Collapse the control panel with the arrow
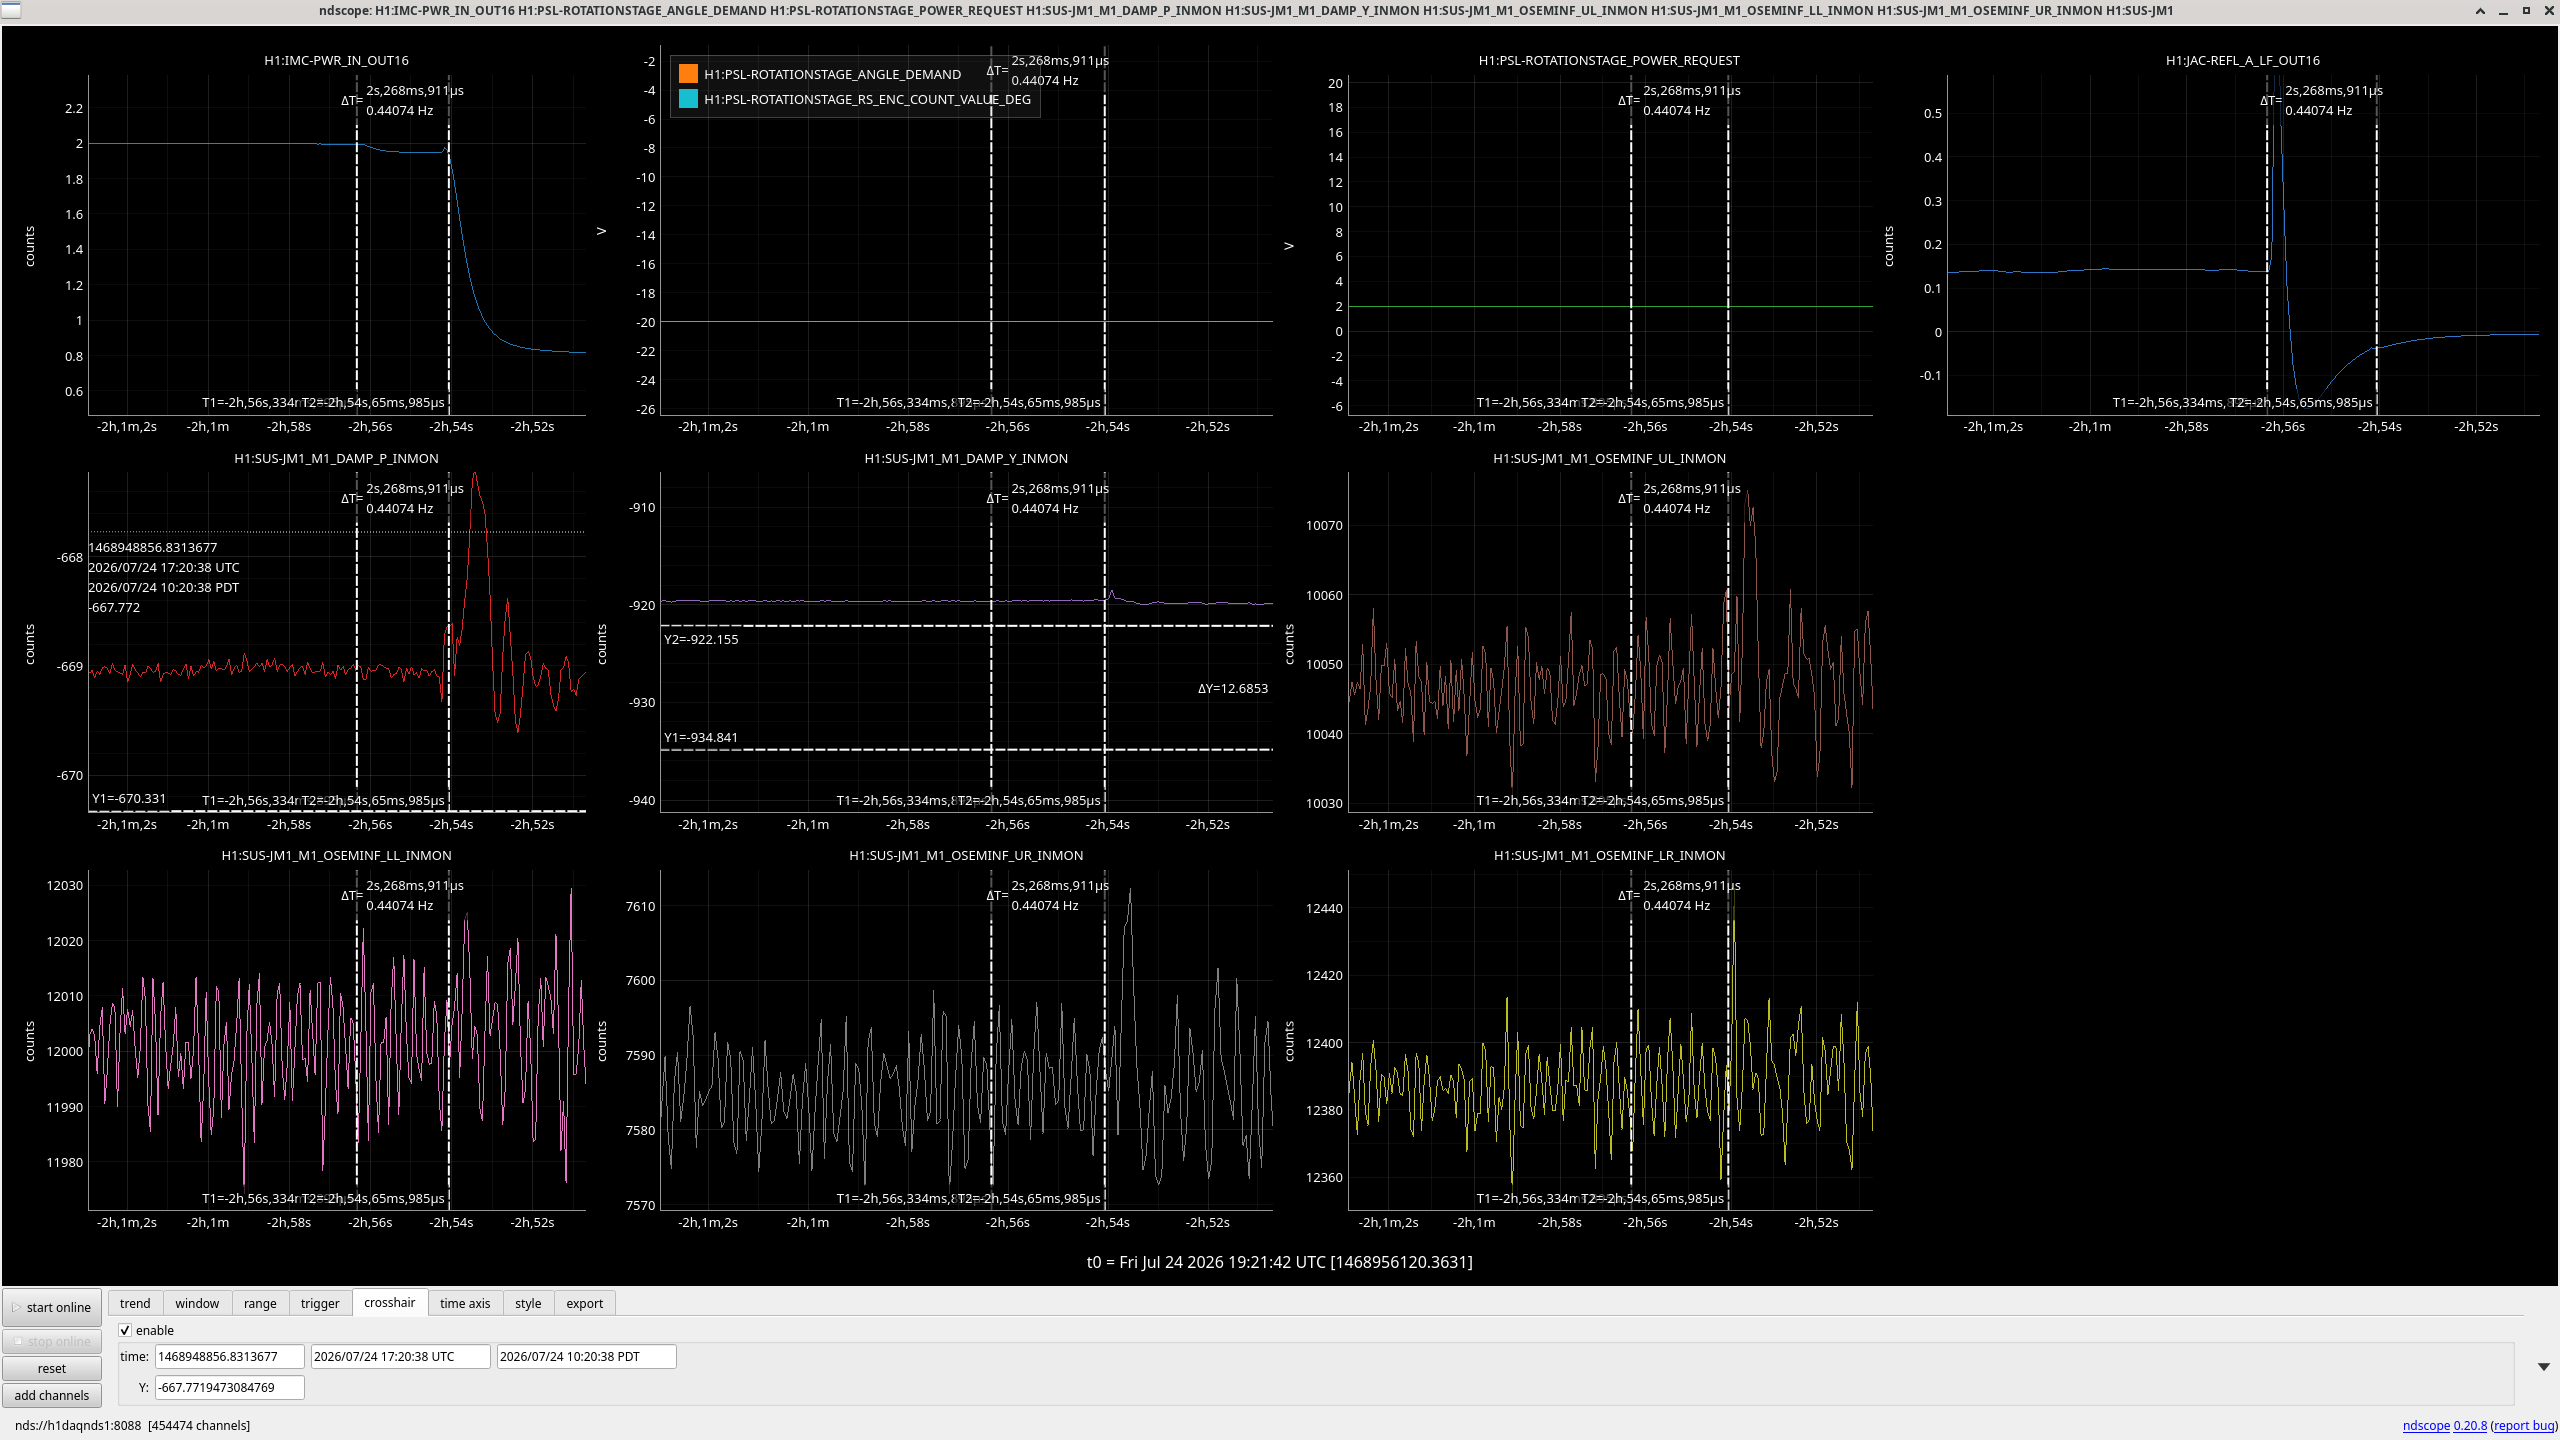Screen dimensions: 2560x1440 pos(2543,1366)
